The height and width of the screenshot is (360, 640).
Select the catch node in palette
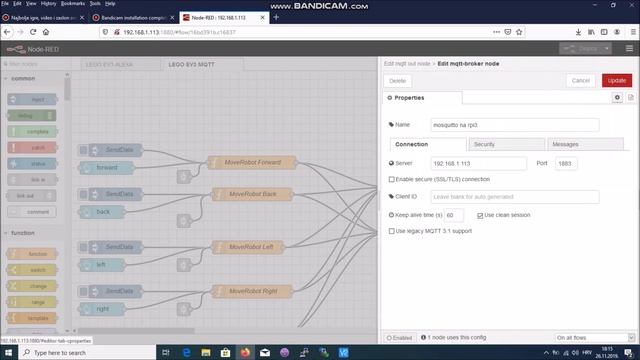(x=32, y=148)
